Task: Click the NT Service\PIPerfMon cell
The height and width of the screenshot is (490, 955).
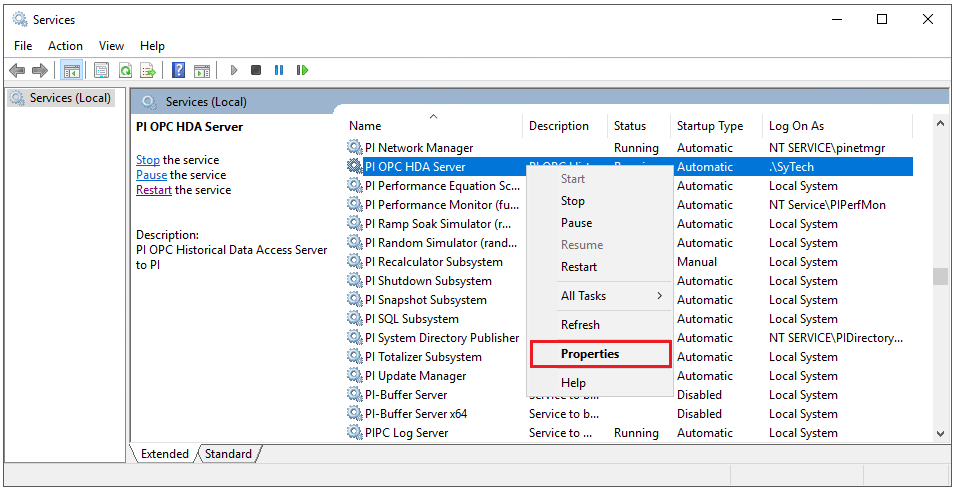Action: [827, 205]
